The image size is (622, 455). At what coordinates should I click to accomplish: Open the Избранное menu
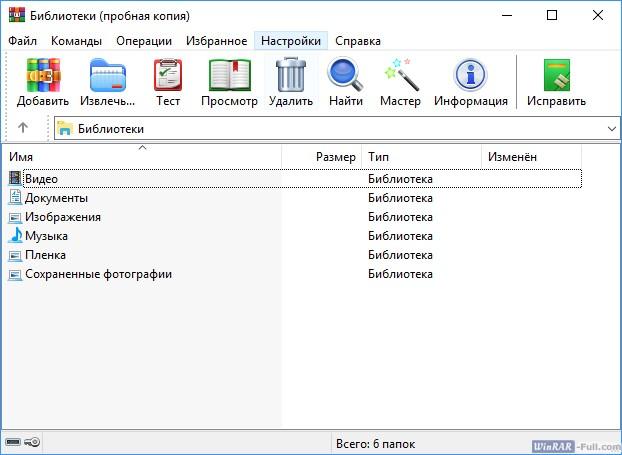217,41
